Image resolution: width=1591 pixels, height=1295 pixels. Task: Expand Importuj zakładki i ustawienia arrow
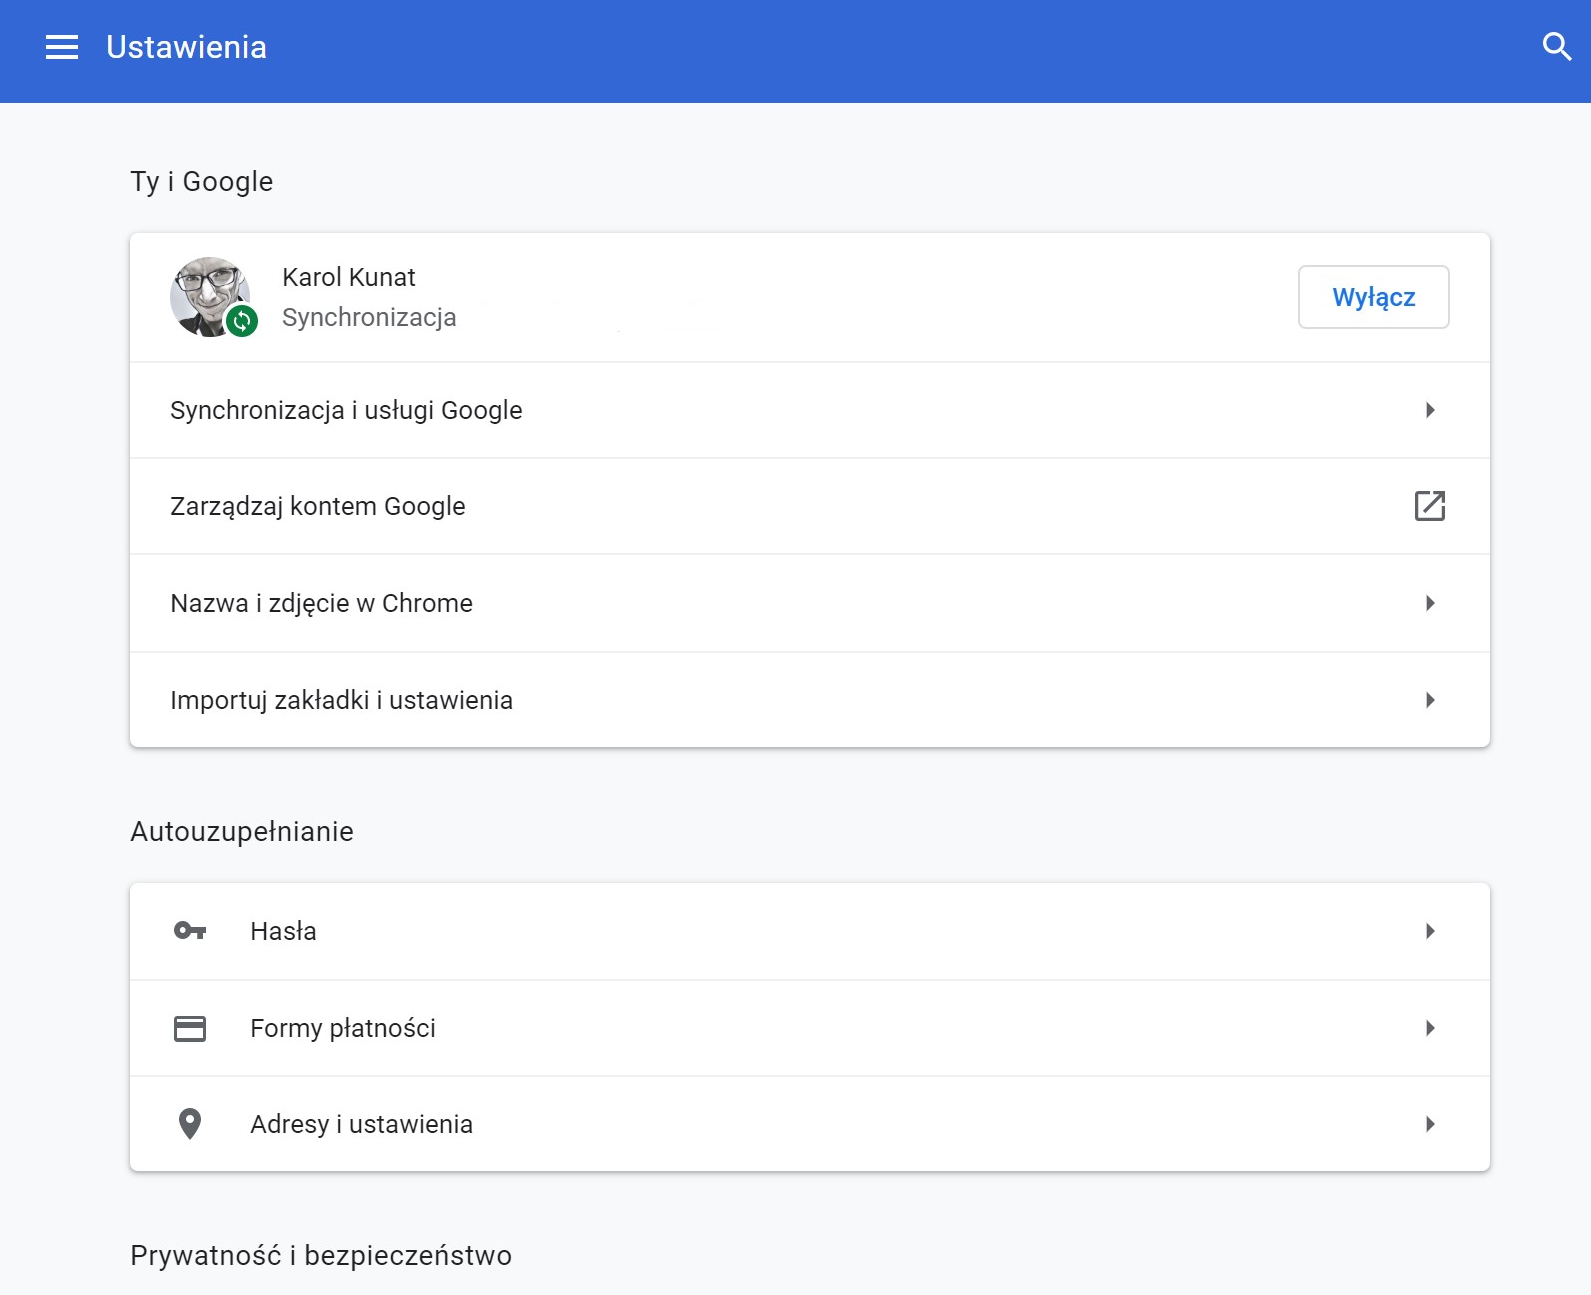click(x=1430, y=700)
